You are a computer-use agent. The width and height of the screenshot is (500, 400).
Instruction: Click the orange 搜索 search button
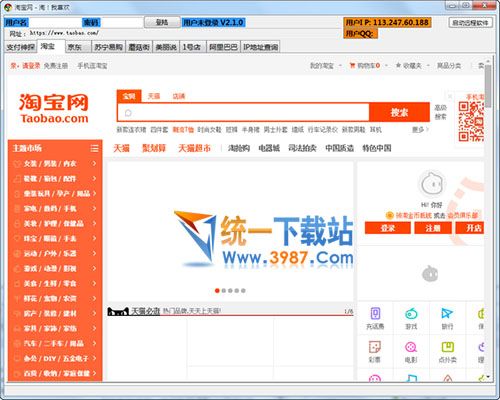(399, 113)
